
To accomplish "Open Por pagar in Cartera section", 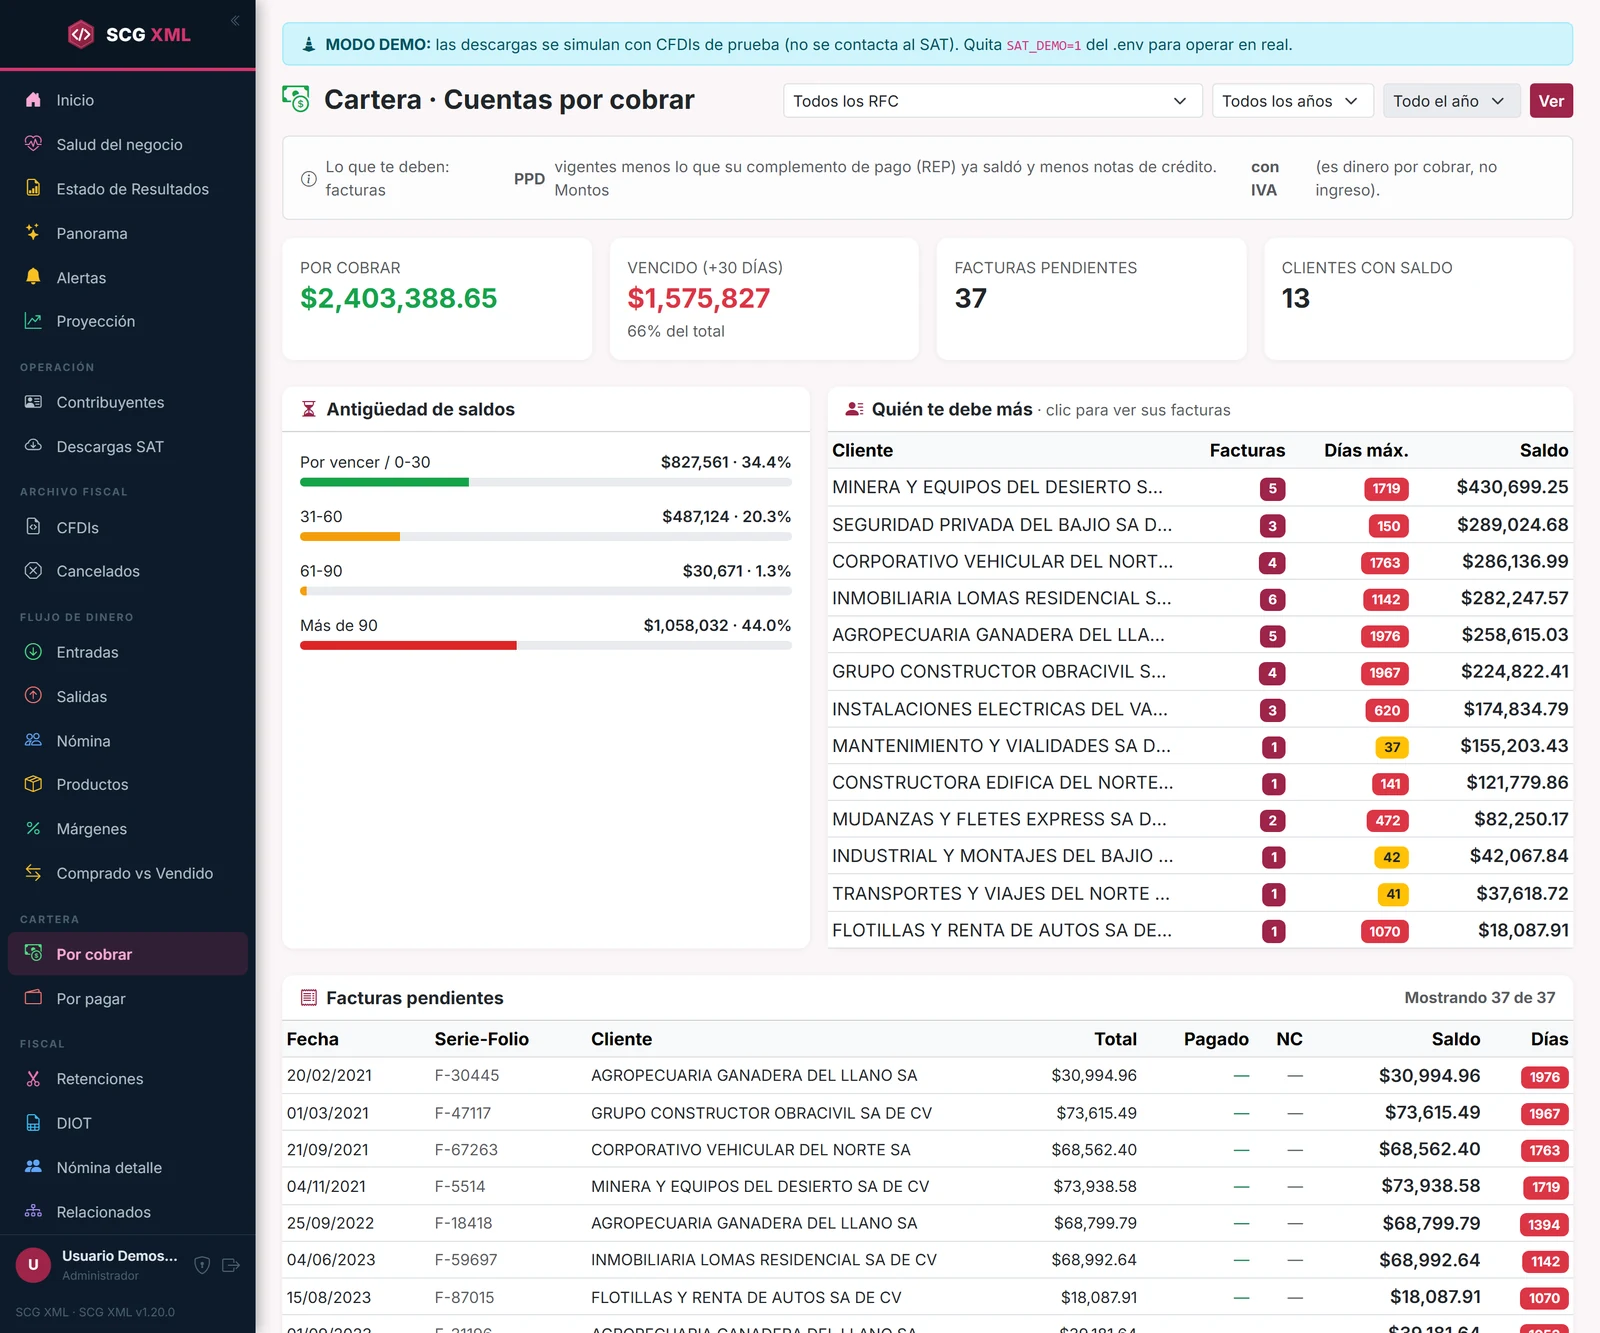I will (128, 998).
